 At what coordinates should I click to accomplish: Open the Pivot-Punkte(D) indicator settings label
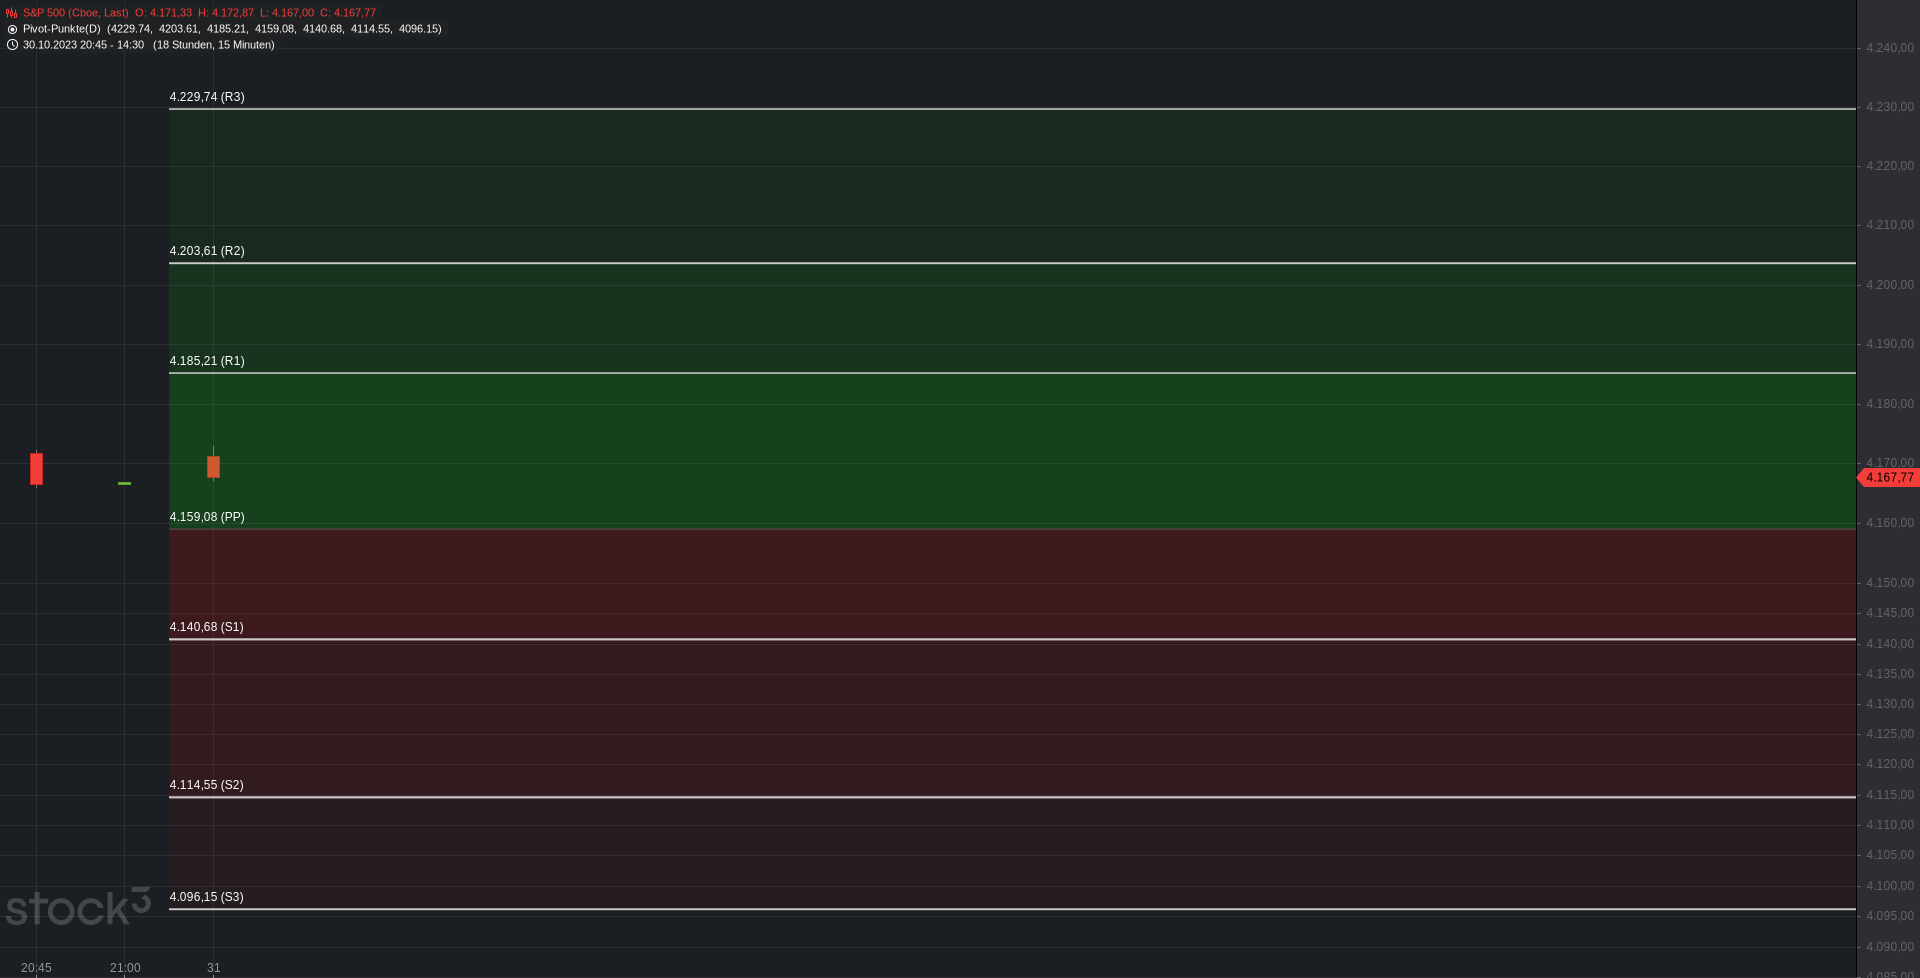point(62,29)
